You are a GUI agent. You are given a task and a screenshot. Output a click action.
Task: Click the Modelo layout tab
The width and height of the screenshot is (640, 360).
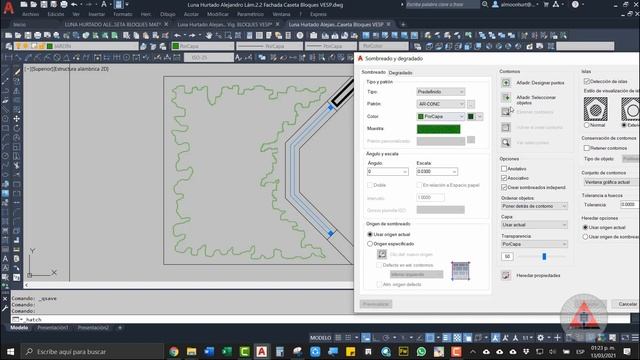click(19, 328)
